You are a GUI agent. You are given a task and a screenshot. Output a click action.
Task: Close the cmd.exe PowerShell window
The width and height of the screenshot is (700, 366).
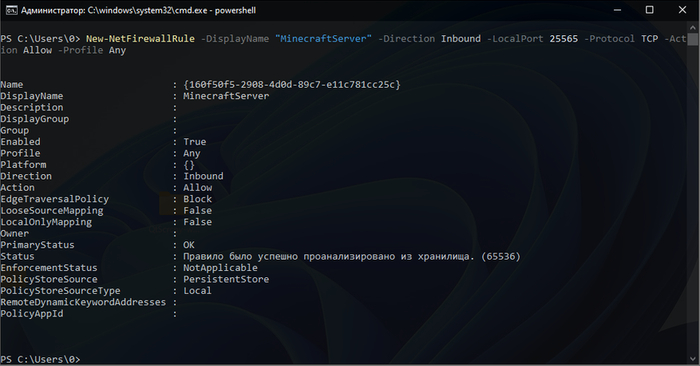pos(683,10)
